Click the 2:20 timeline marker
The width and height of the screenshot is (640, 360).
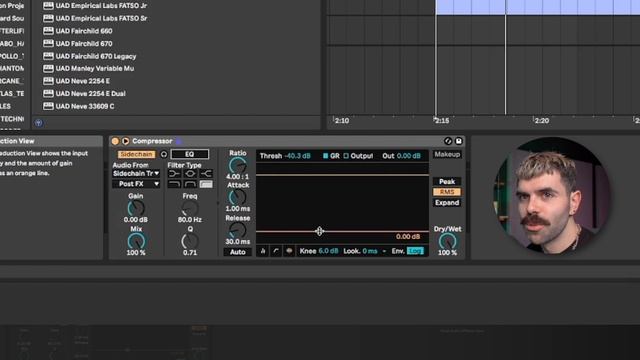[542, 121]
